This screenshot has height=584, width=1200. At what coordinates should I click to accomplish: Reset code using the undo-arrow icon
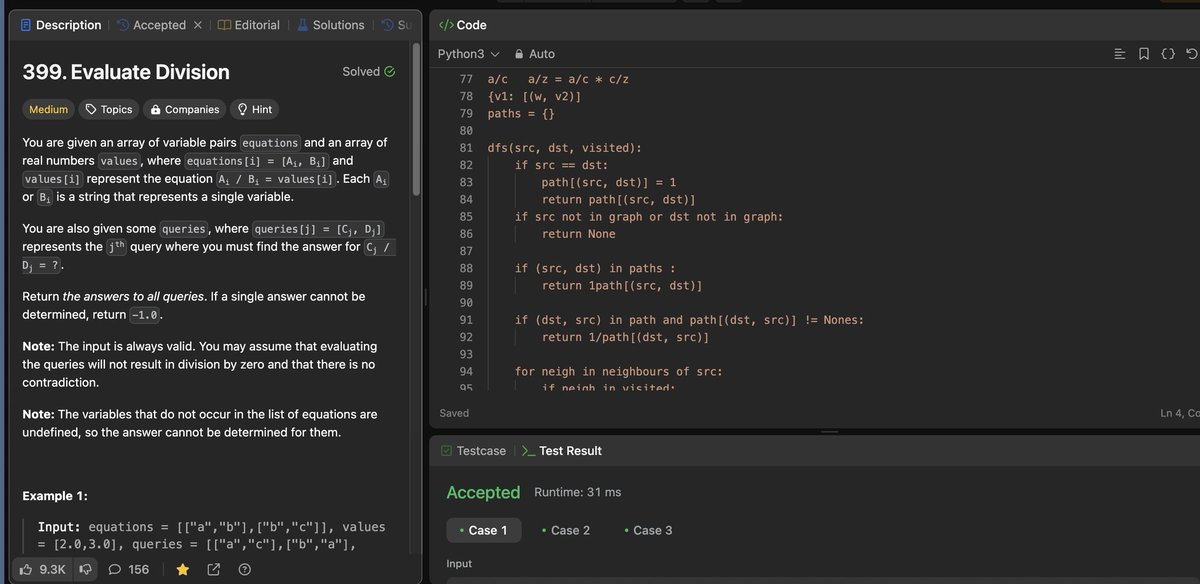1191,54
